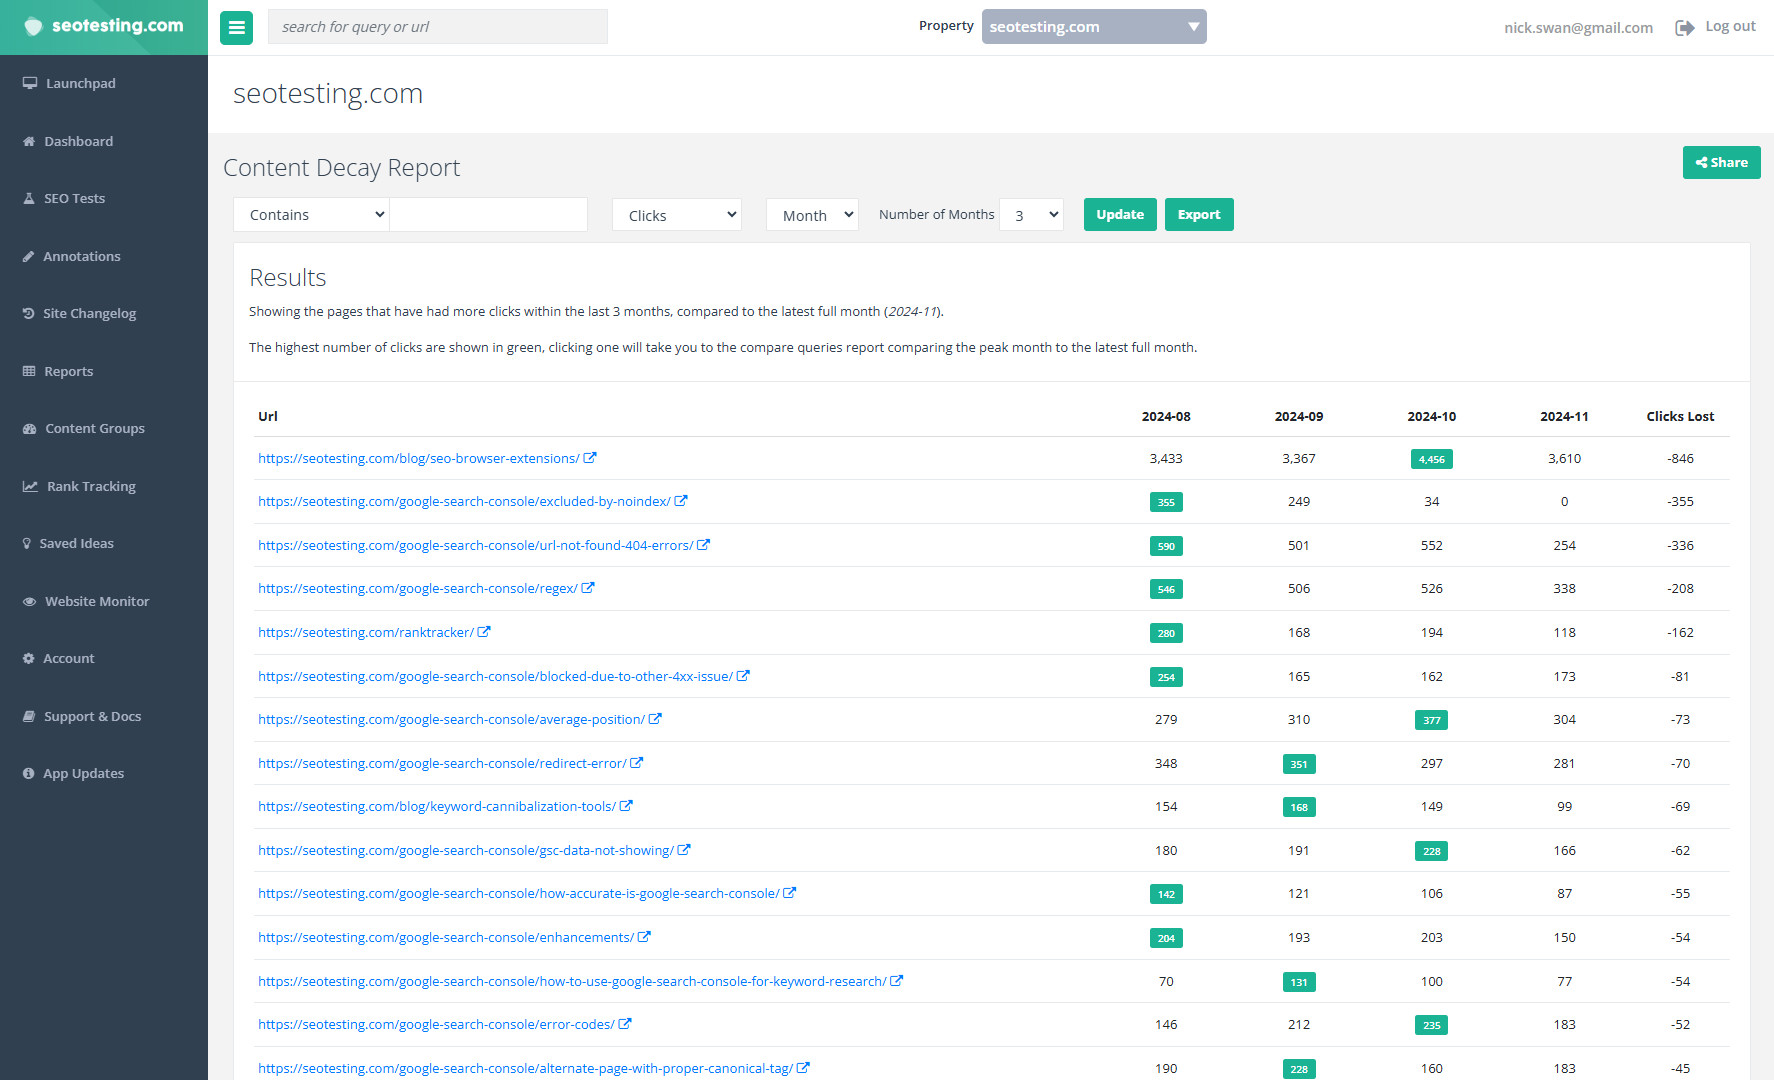Open the how-accurate-is-google-search-console URL link
The height and width of the screenshot is (1080, 1774).
tap(519, 893)
